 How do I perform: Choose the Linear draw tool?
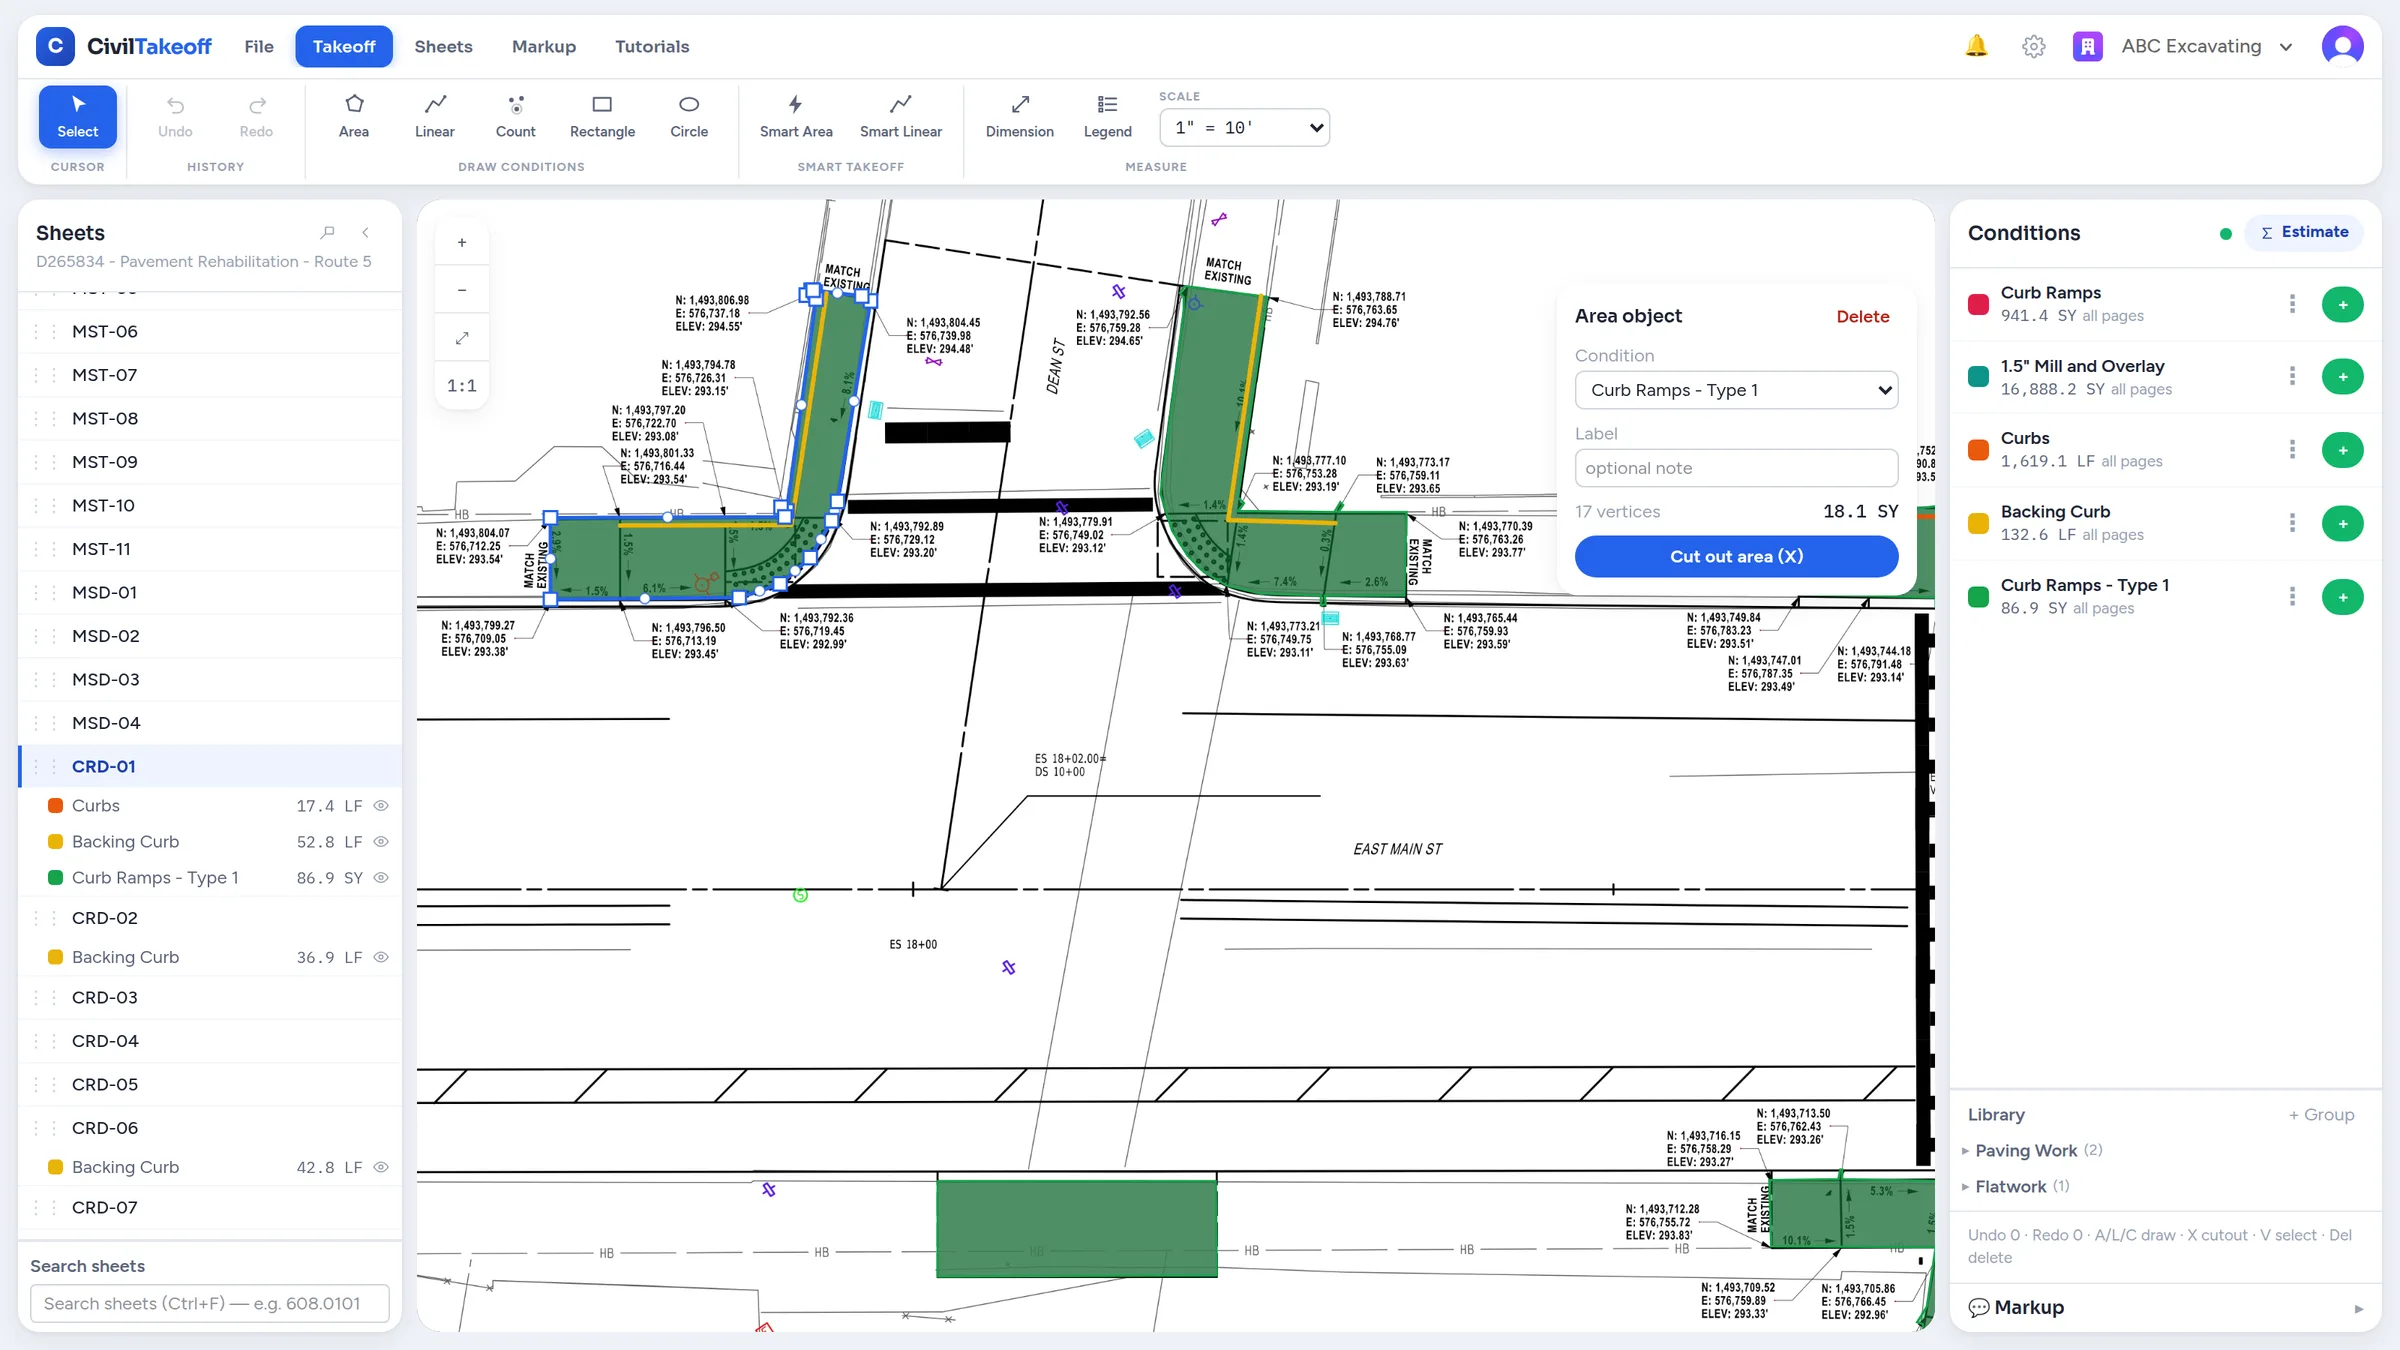(x=434, y=116)
